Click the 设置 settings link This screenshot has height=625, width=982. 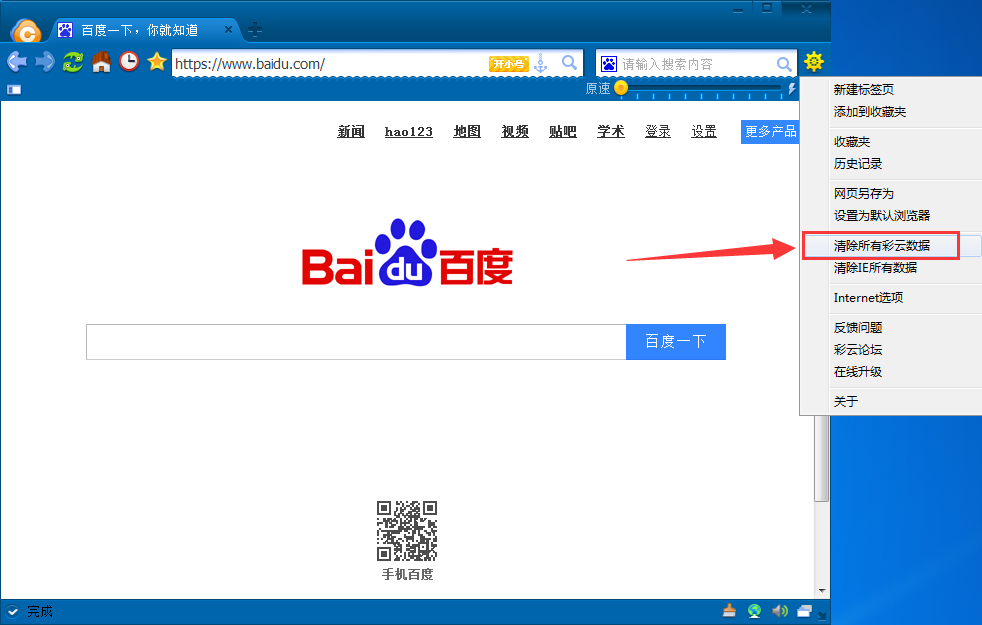(x=704, y=132)
